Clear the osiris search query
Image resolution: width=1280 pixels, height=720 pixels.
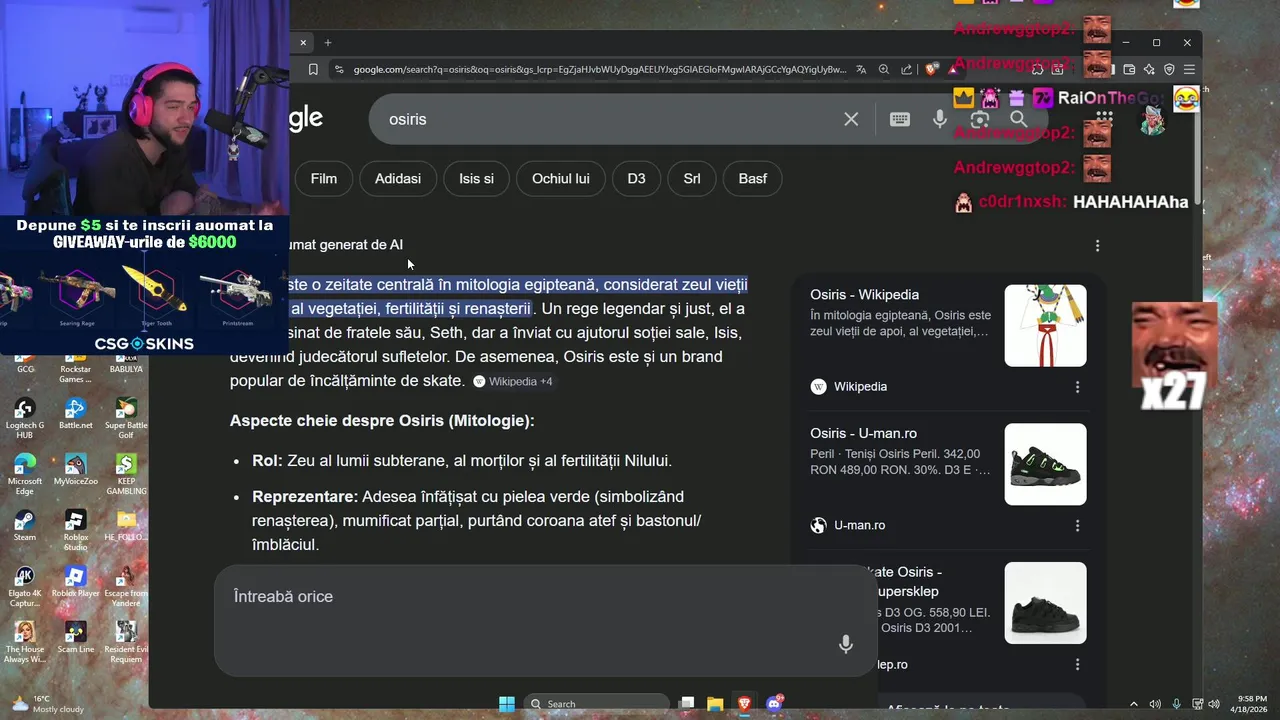pos(851,119)
